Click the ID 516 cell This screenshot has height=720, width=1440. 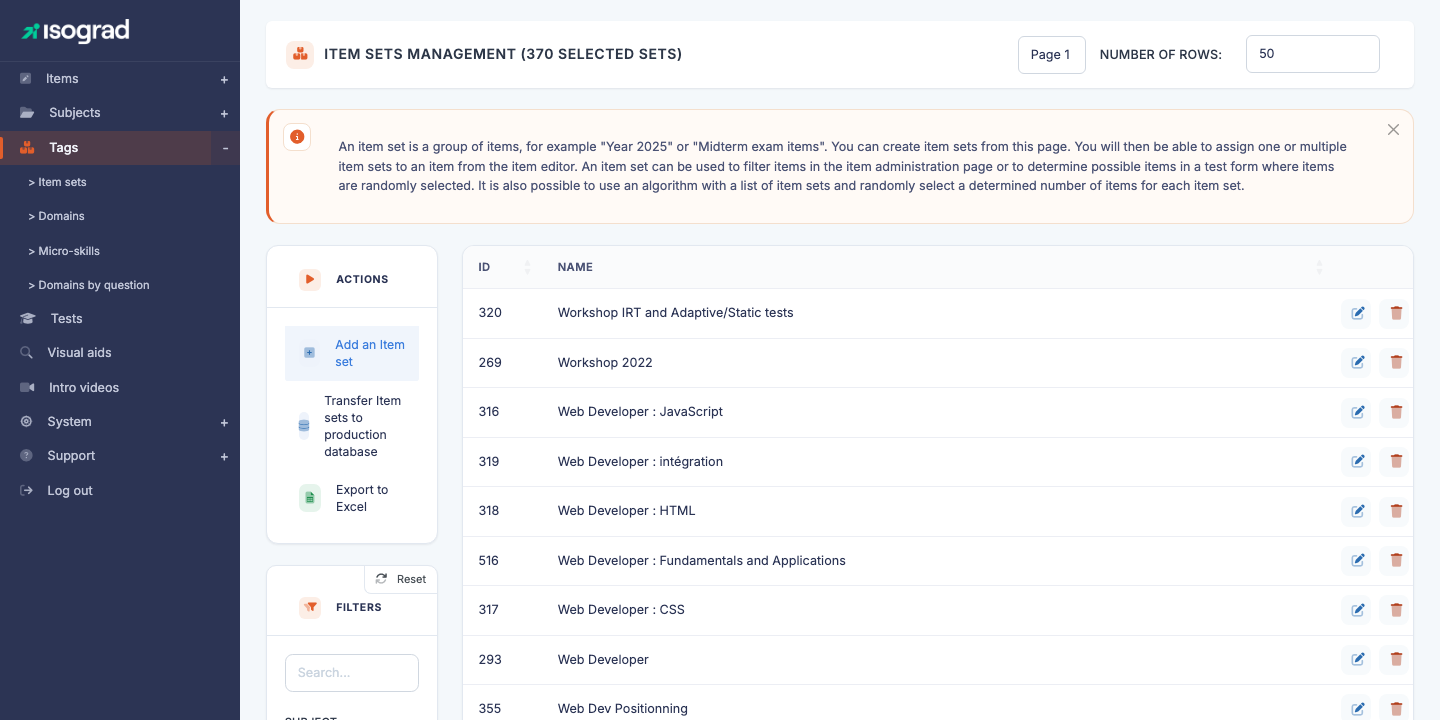(490, 560)
